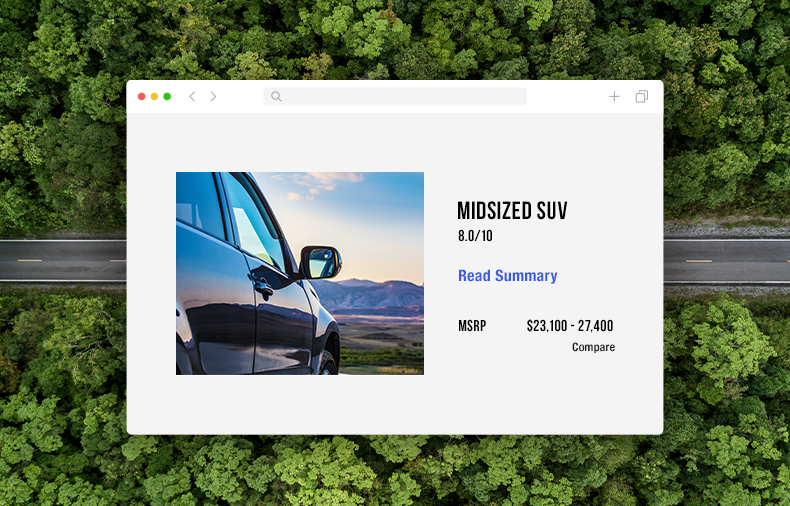Show all tabs via overlapping squares icon
The width and height of the screenshot is (790, 506).
tap(641, 96)
